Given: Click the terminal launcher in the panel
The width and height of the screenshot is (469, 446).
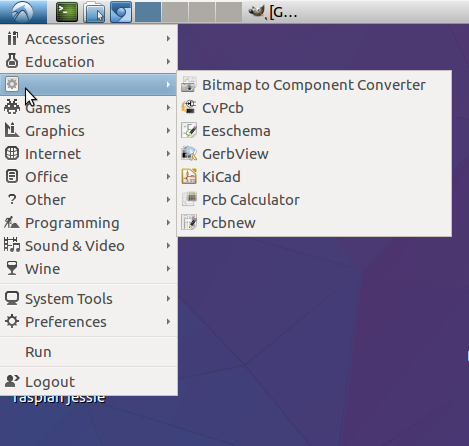Looking at the screenshot, I should (67, 12).
